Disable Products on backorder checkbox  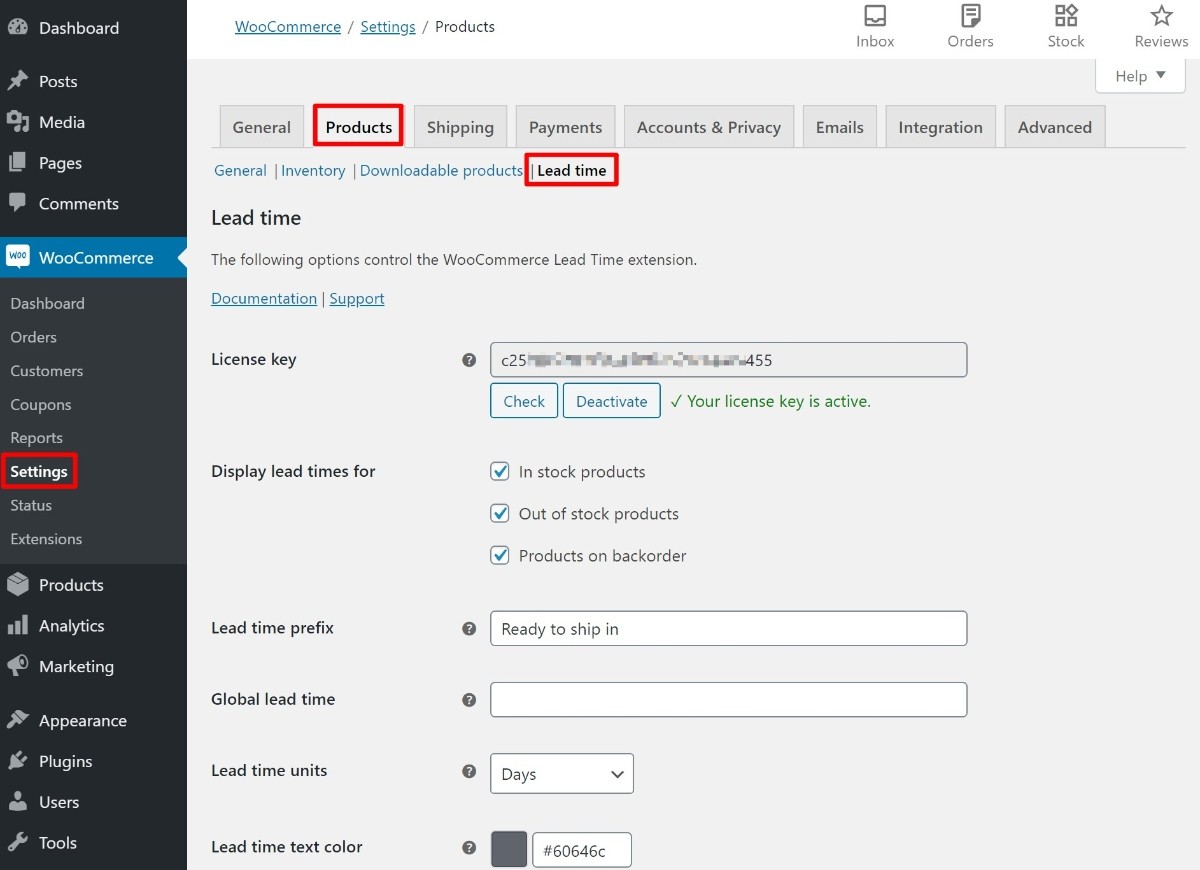[500, 555]
